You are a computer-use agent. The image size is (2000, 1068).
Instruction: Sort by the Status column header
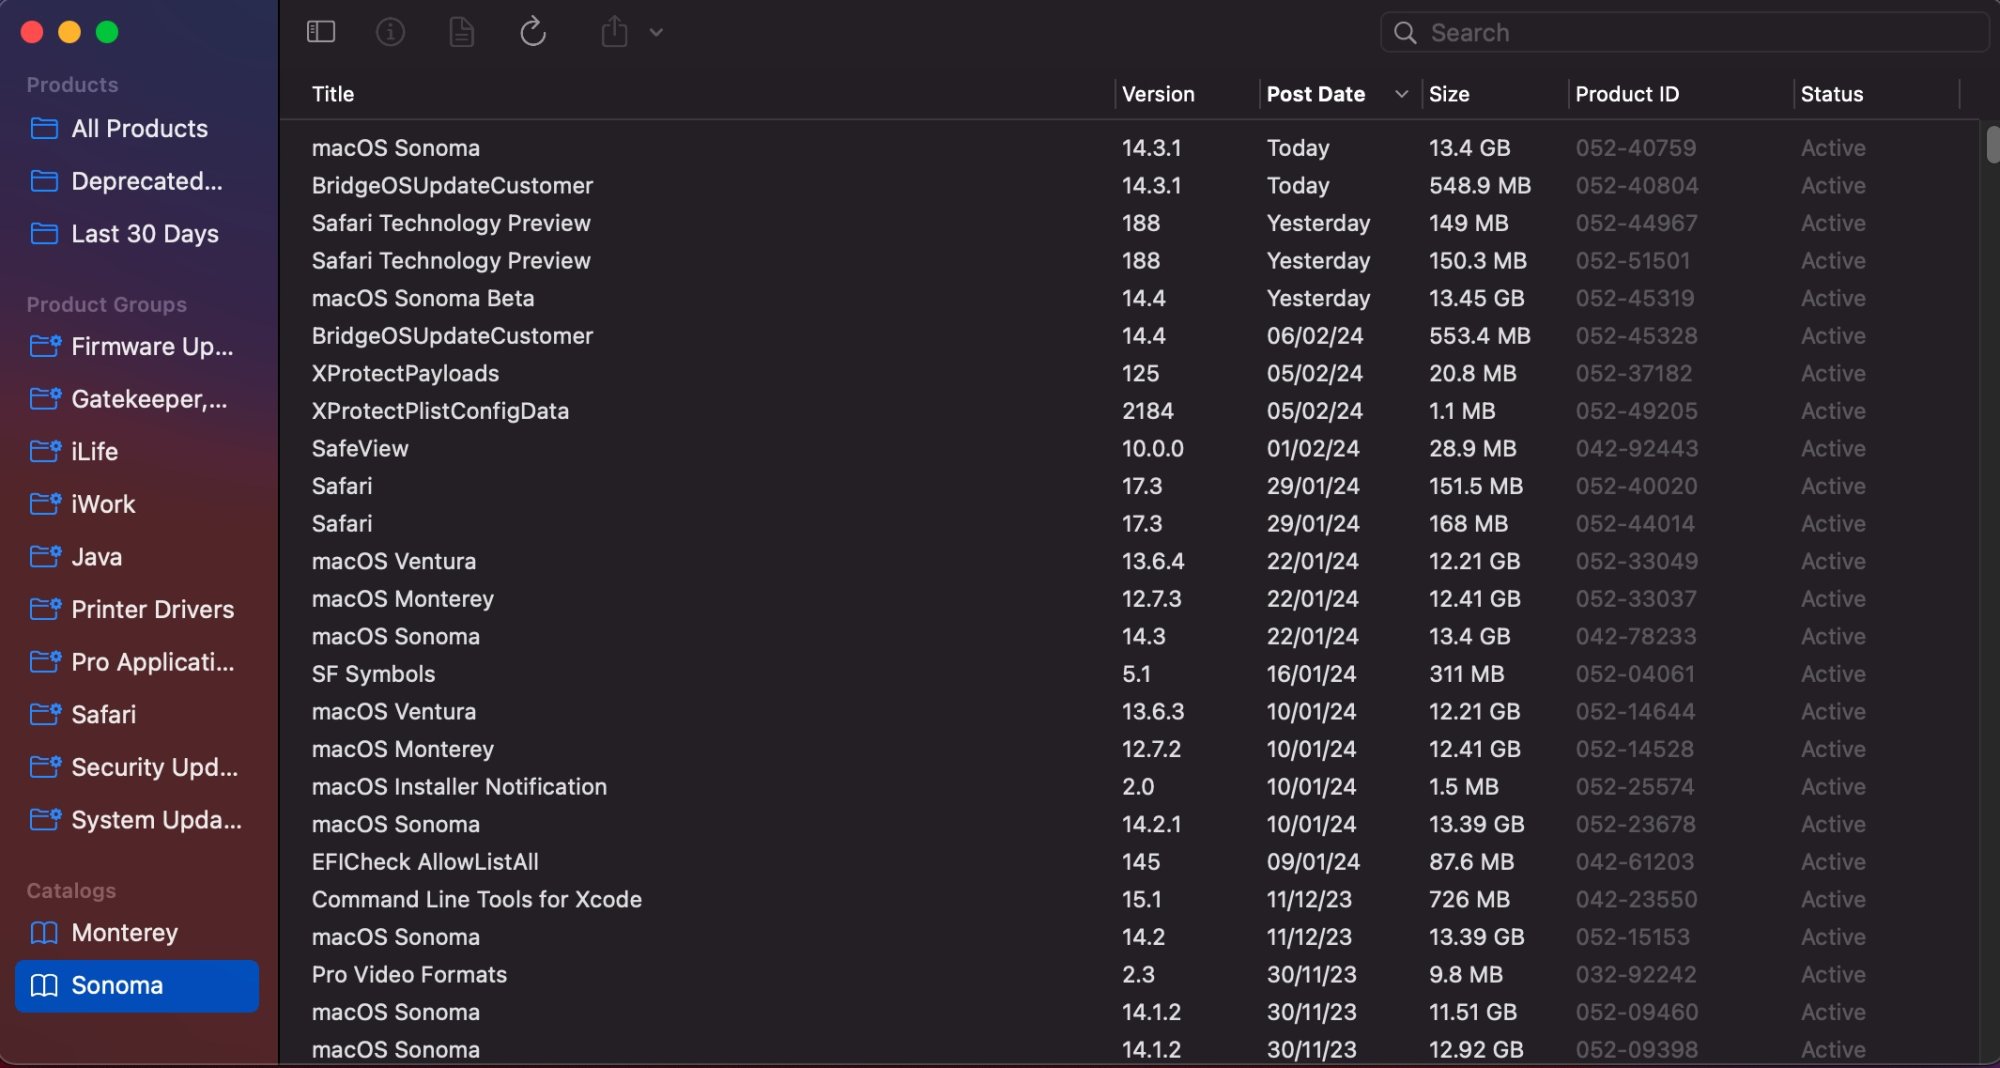pyautogui.click(x=1832, y=94)
